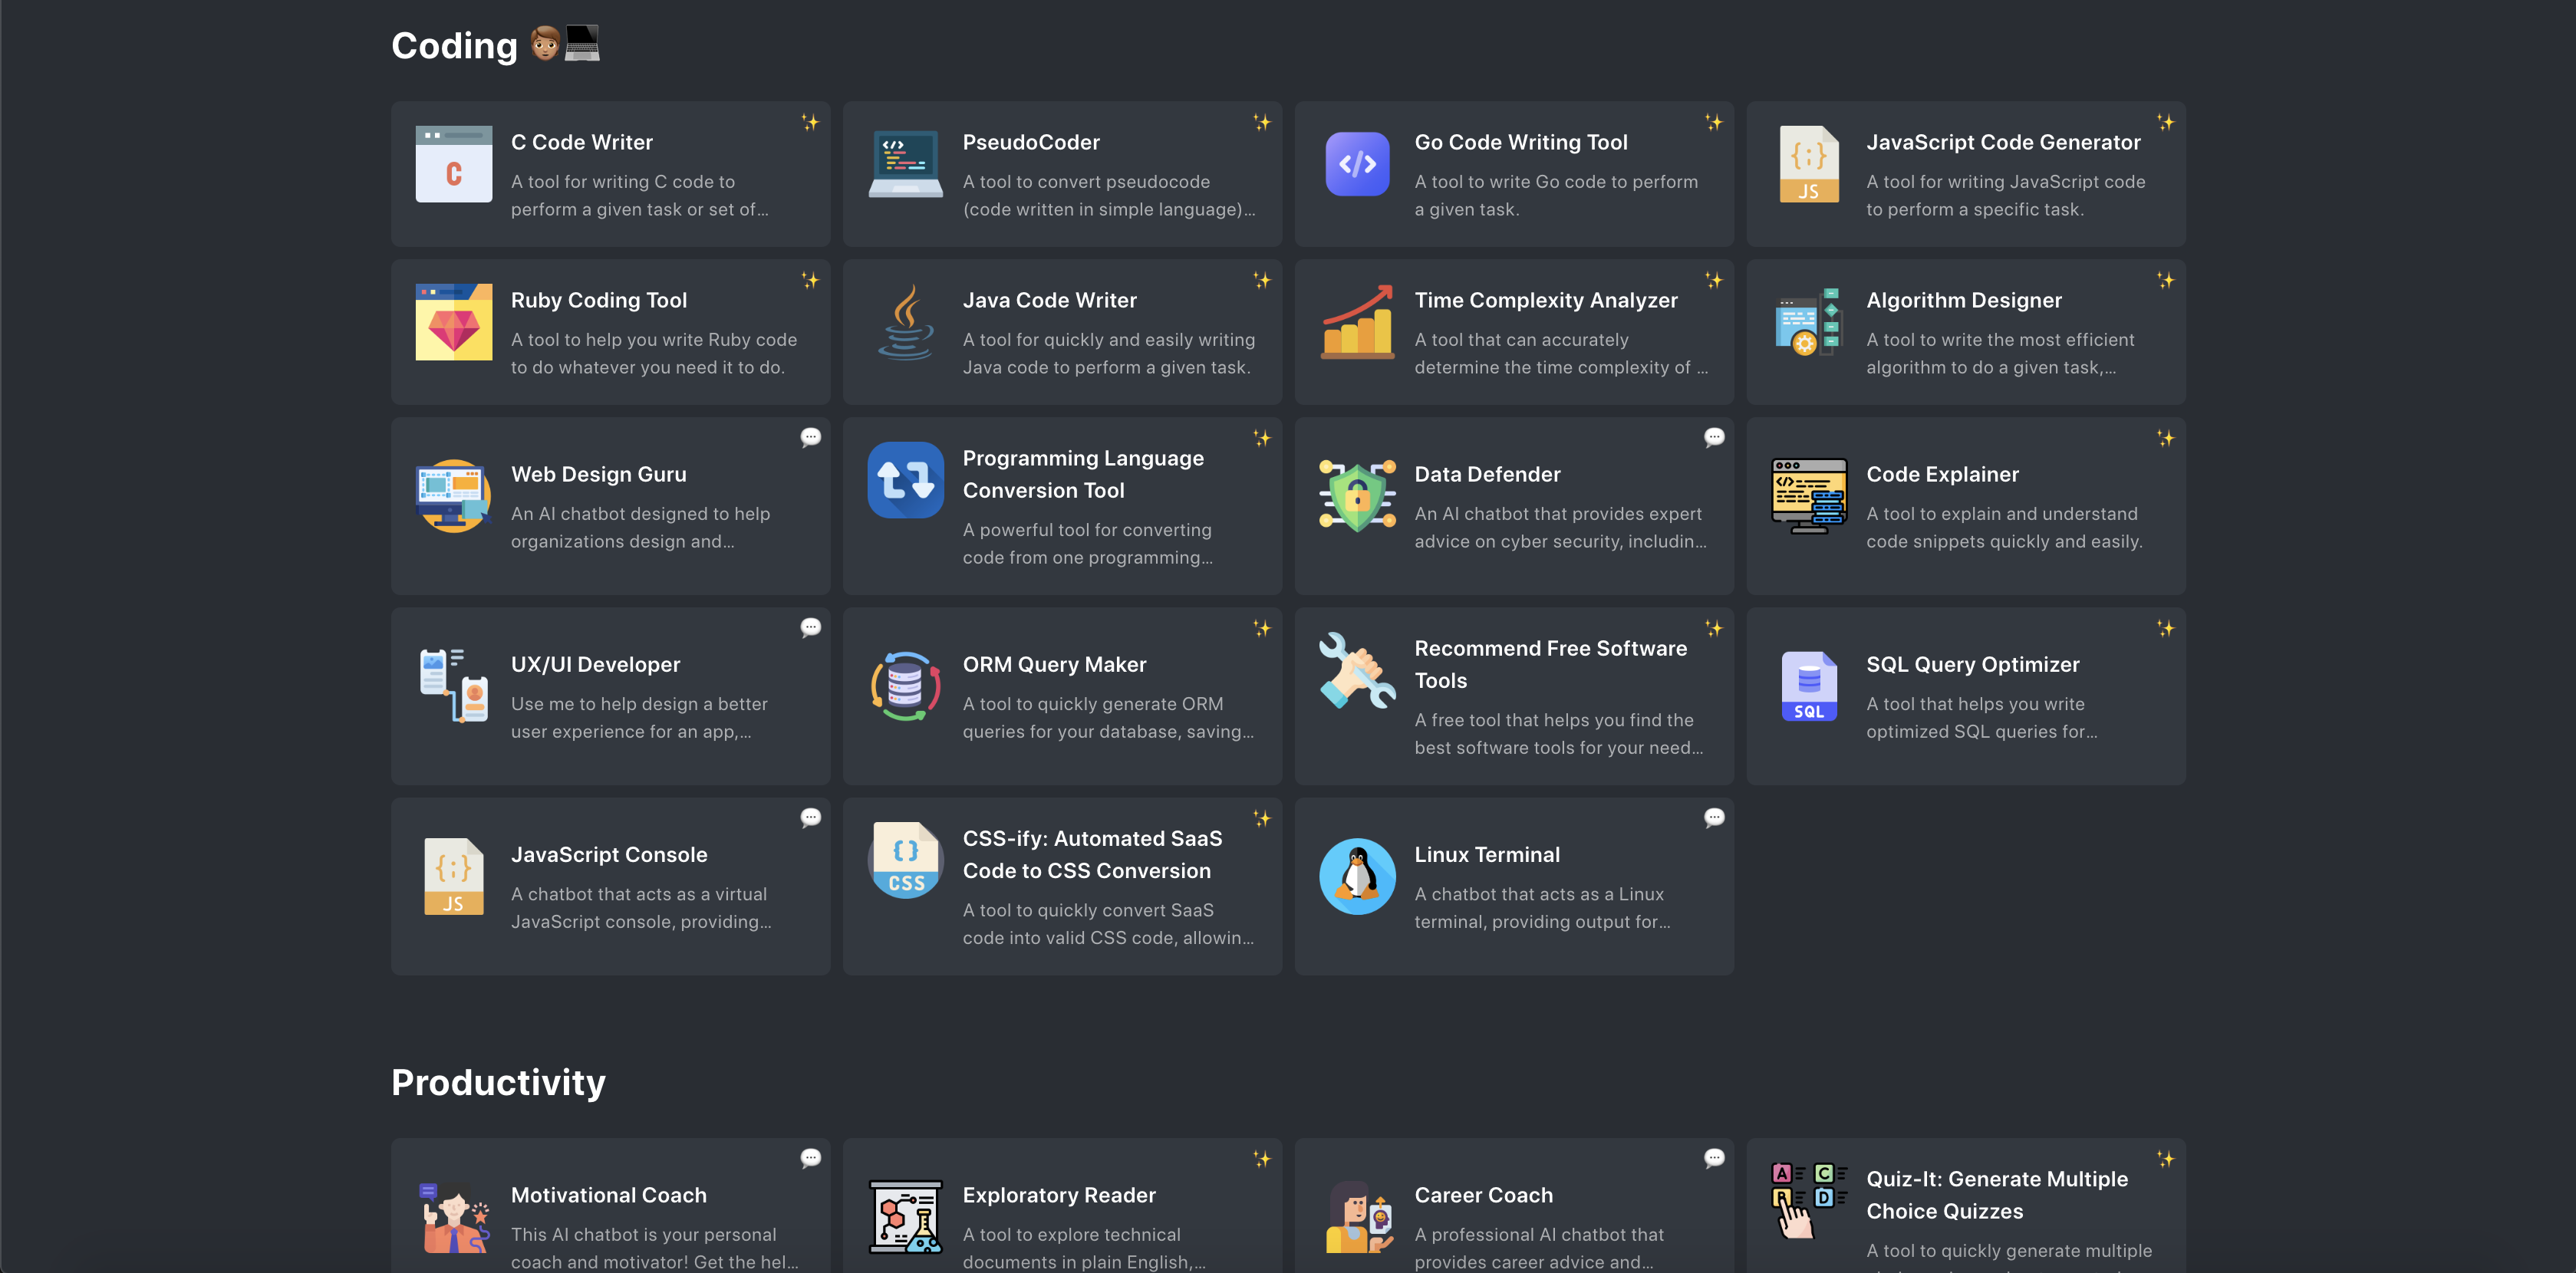Click chat bubble icon on Web Design Guru card
This screenshot has height=1273, width=2576.
pyautogui.click(x=810, y=437)
